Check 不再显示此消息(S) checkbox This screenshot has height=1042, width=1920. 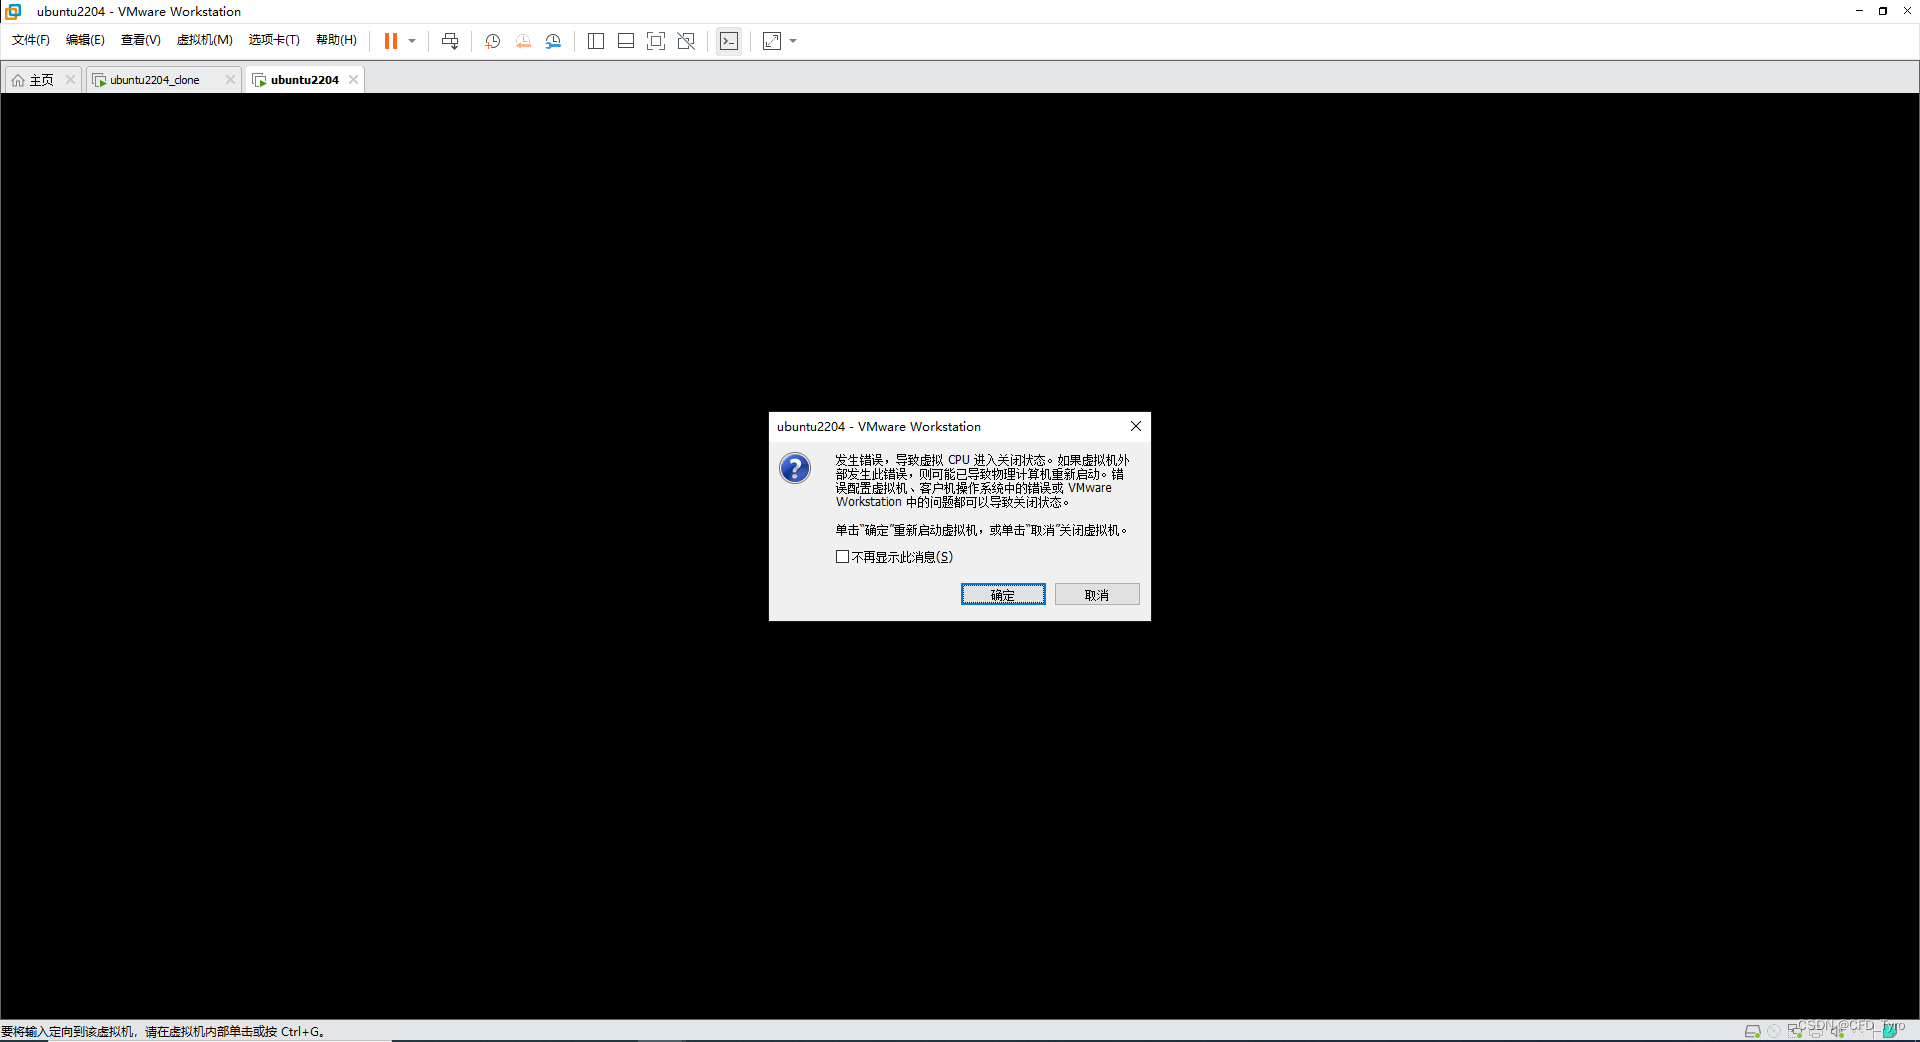(842, 557)
